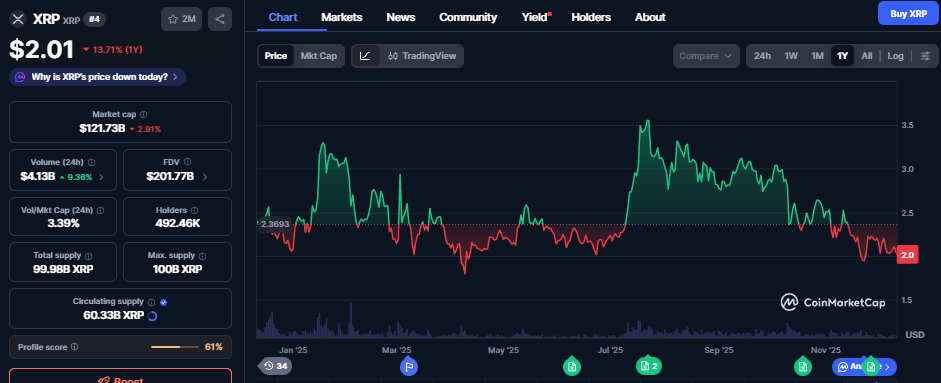Open 'Why is XRP's price down today?'

(97, 77)
